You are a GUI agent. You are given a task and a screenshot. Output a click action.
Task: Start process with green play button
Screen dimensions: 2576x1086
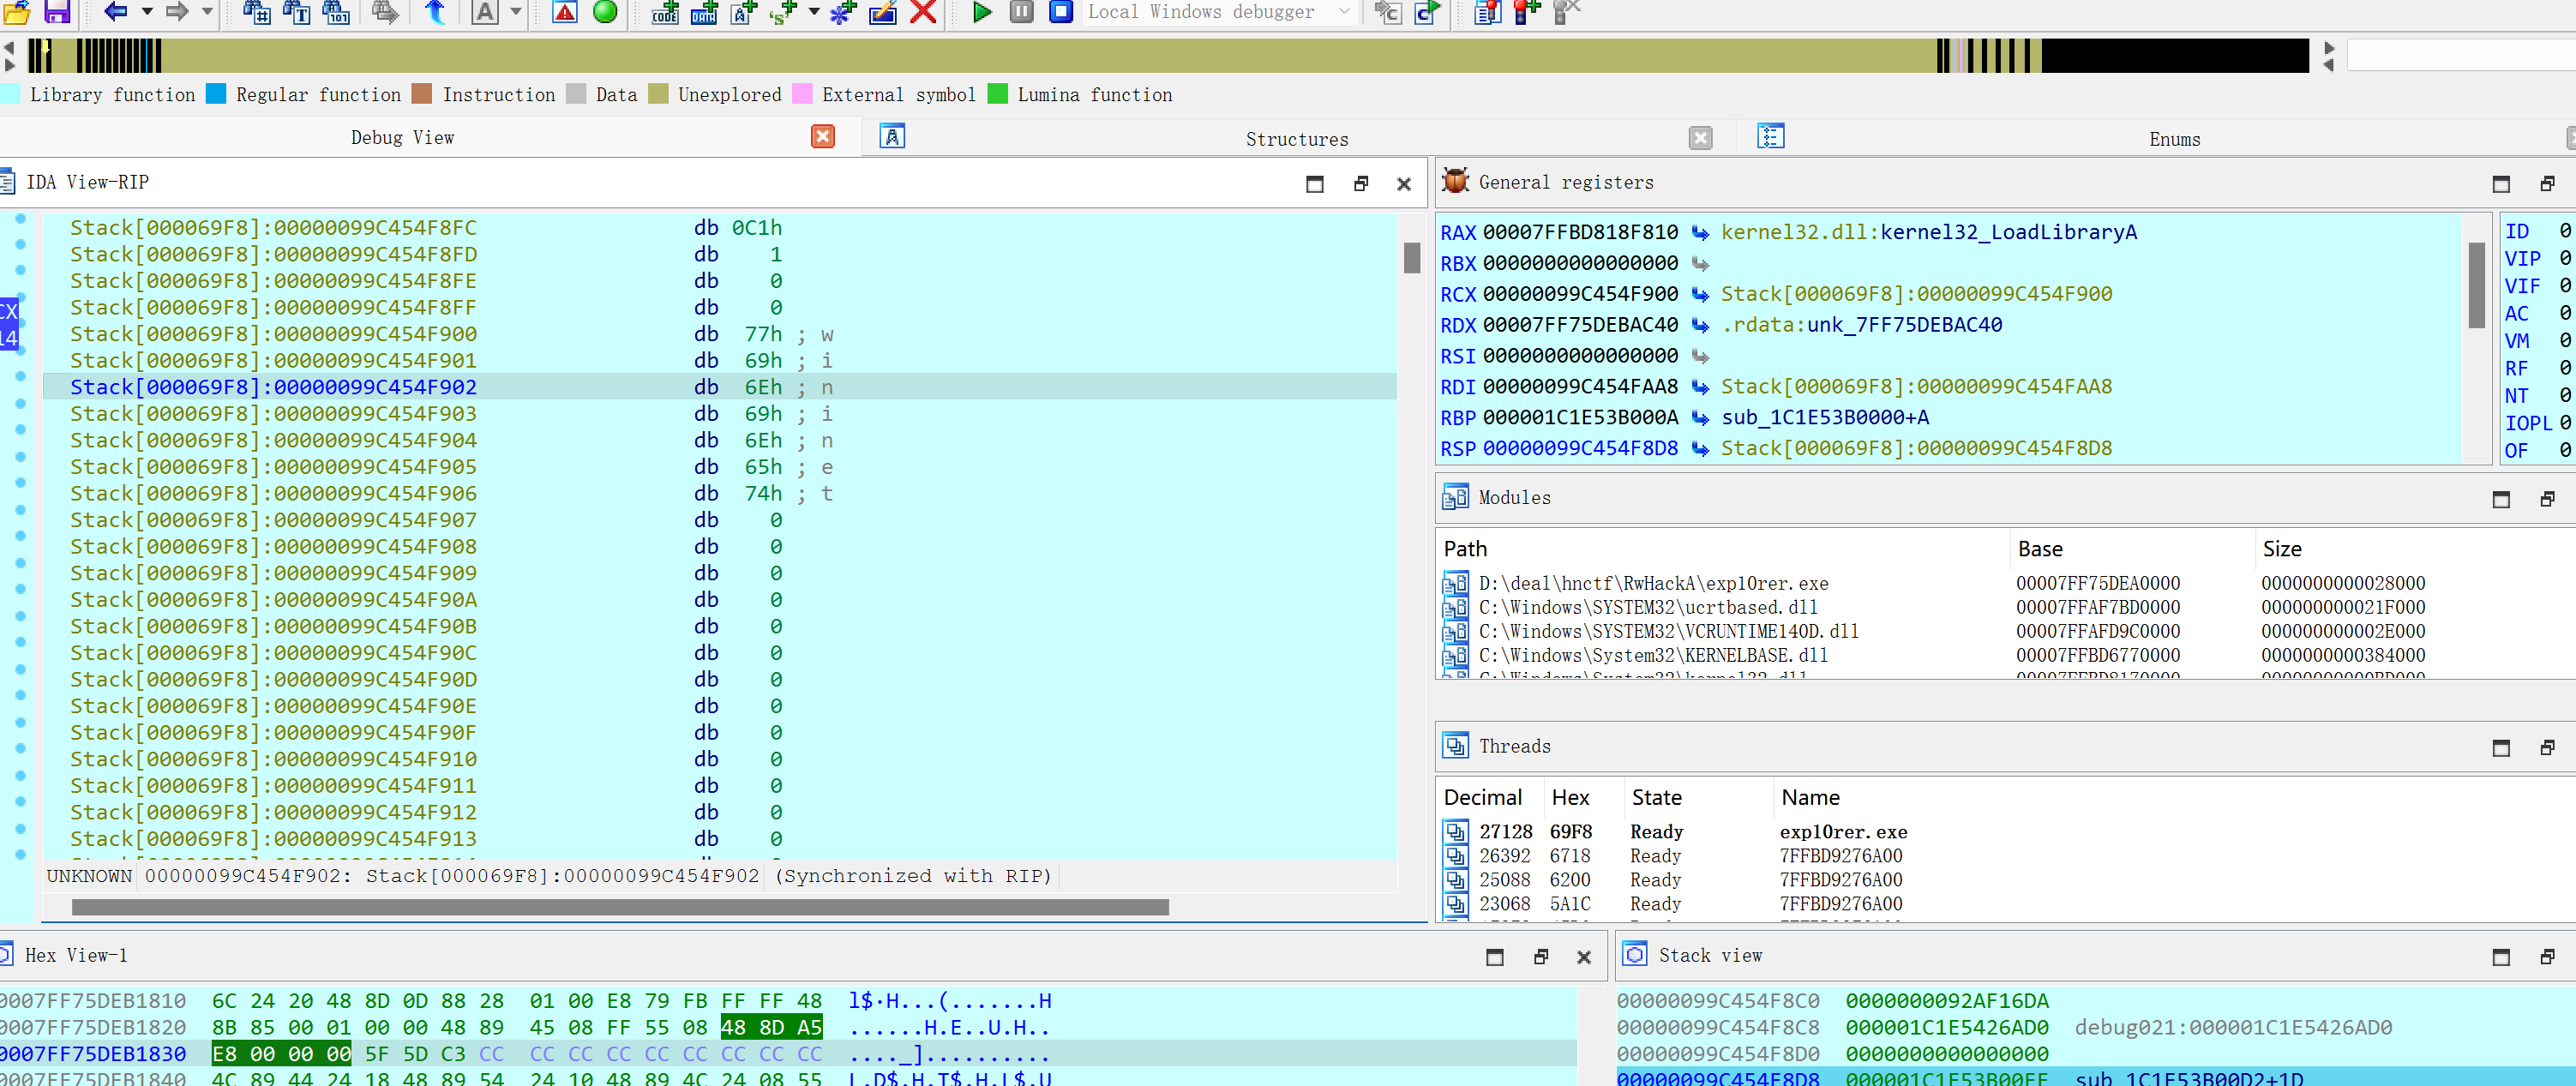[982, 11]
